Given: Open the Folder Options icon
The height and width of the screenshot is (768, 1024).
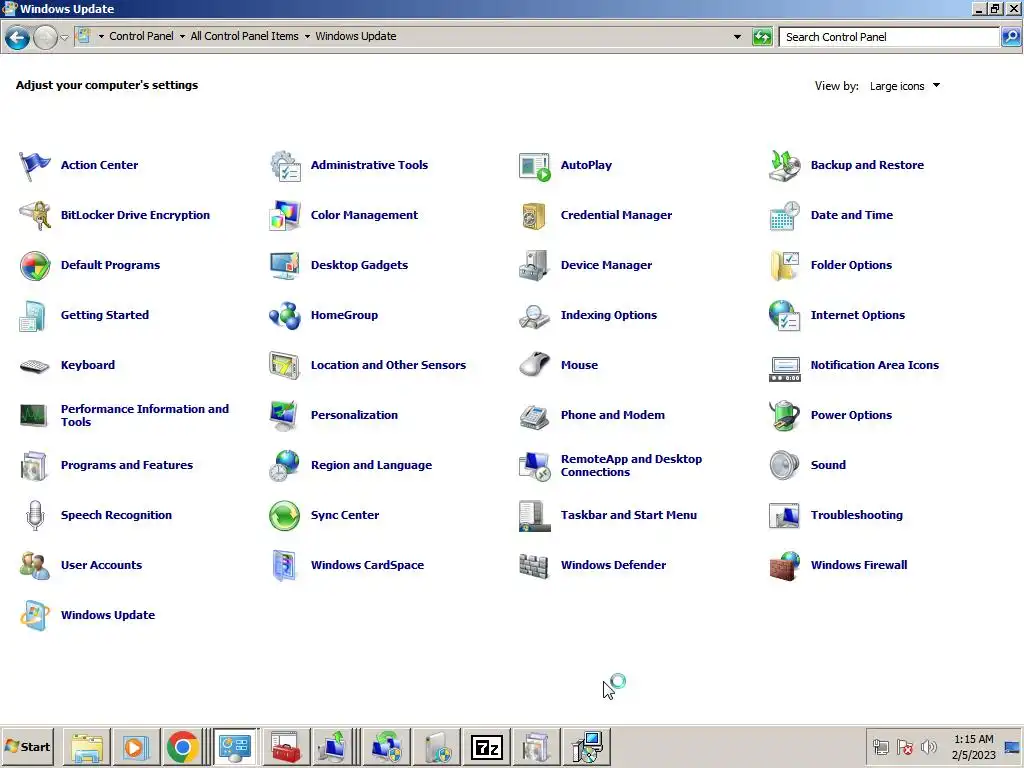Looking at the screenshot, I should (x=784, y=265).
